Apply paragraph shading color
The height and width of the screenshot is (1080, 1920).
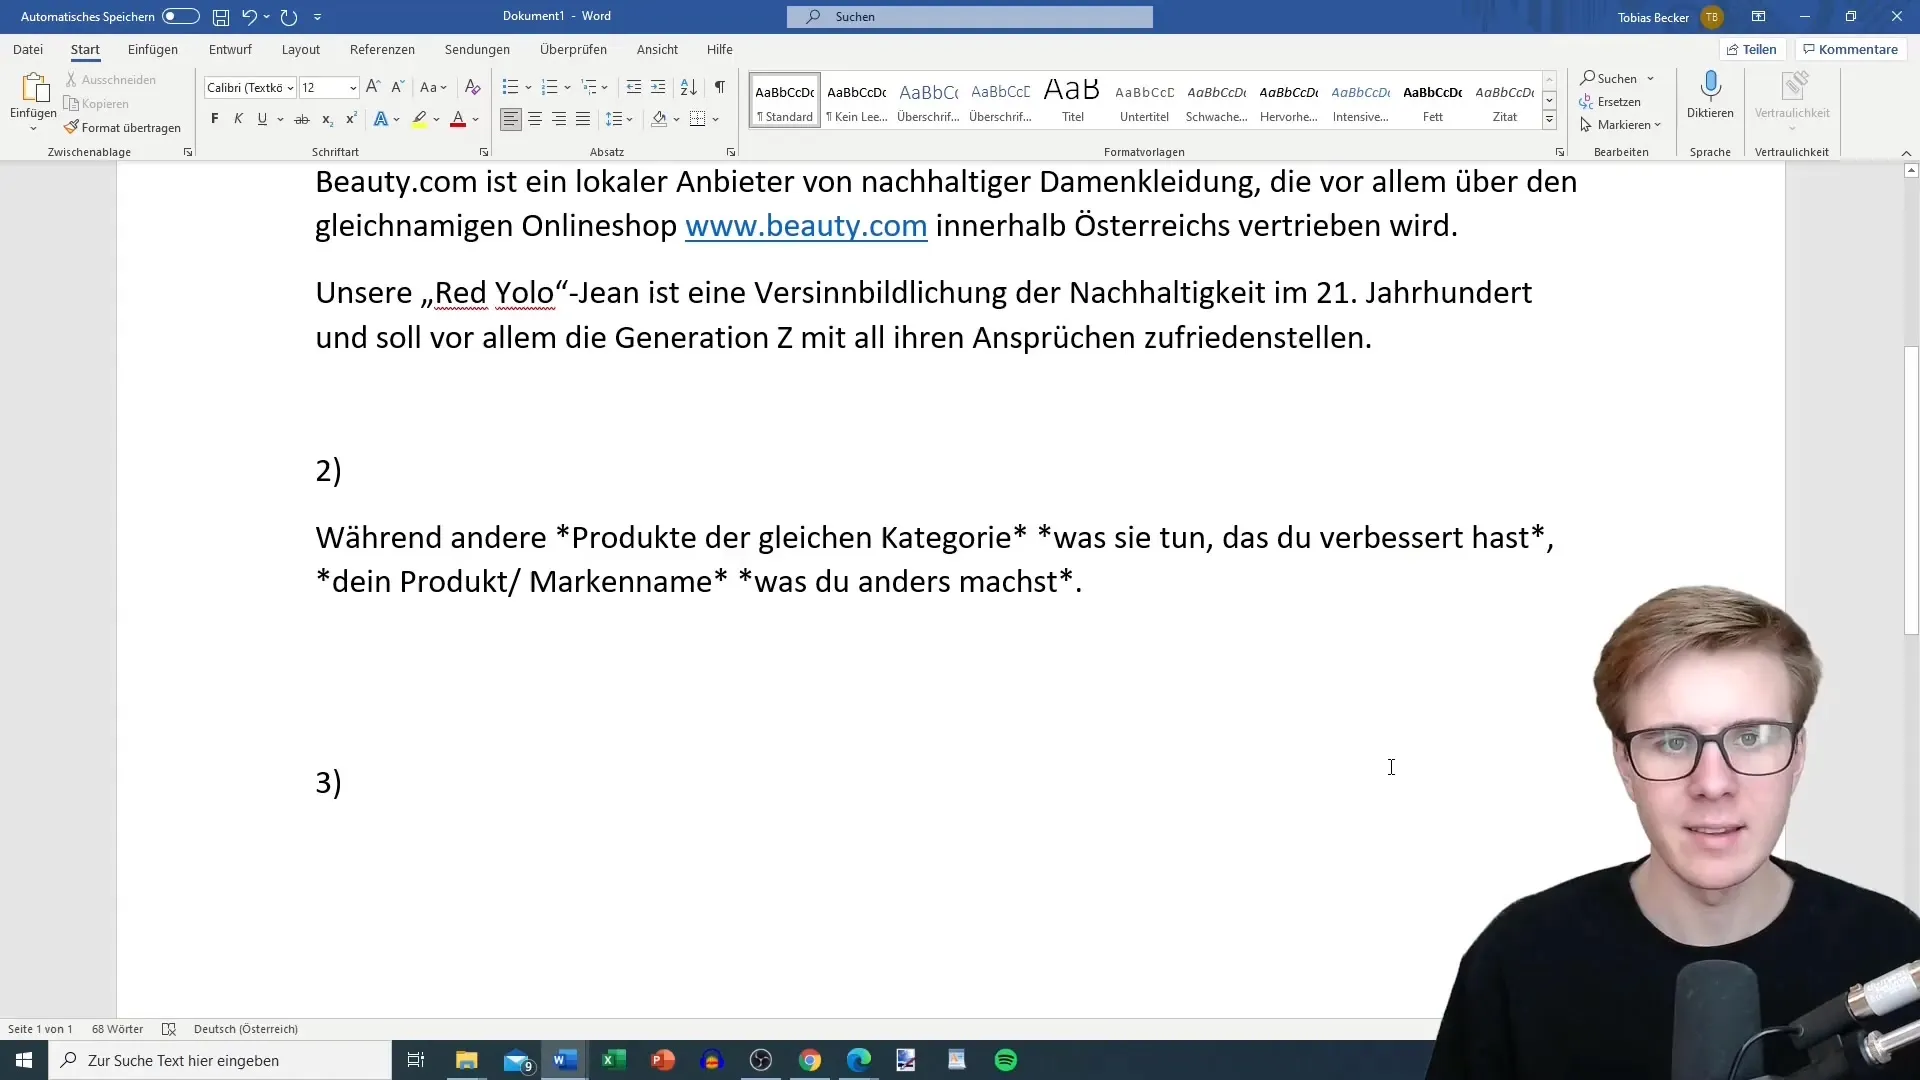(x=659, y=119)
